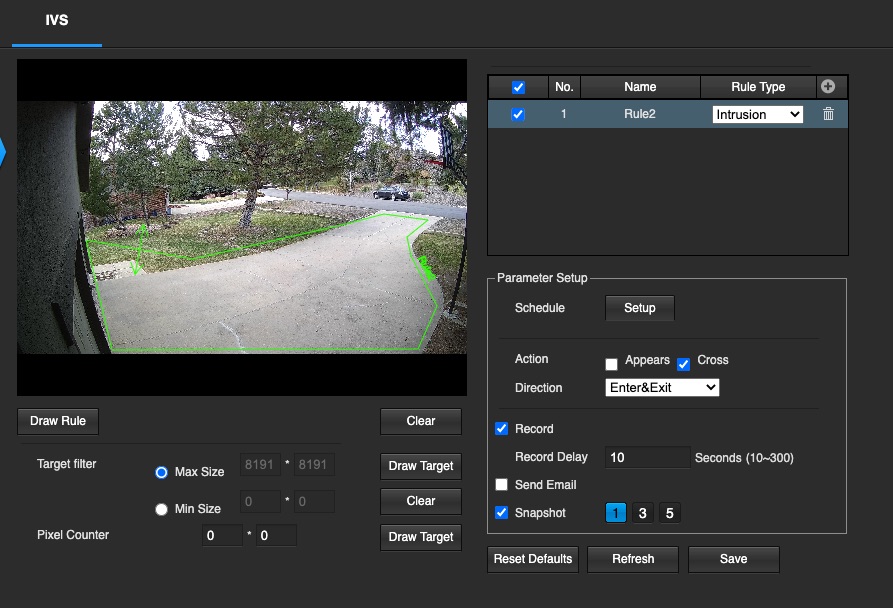The height and width of the screenshot is (608, 893).
Task: Toggle the select-all checkbox in the rule table header
Action: 518,87
